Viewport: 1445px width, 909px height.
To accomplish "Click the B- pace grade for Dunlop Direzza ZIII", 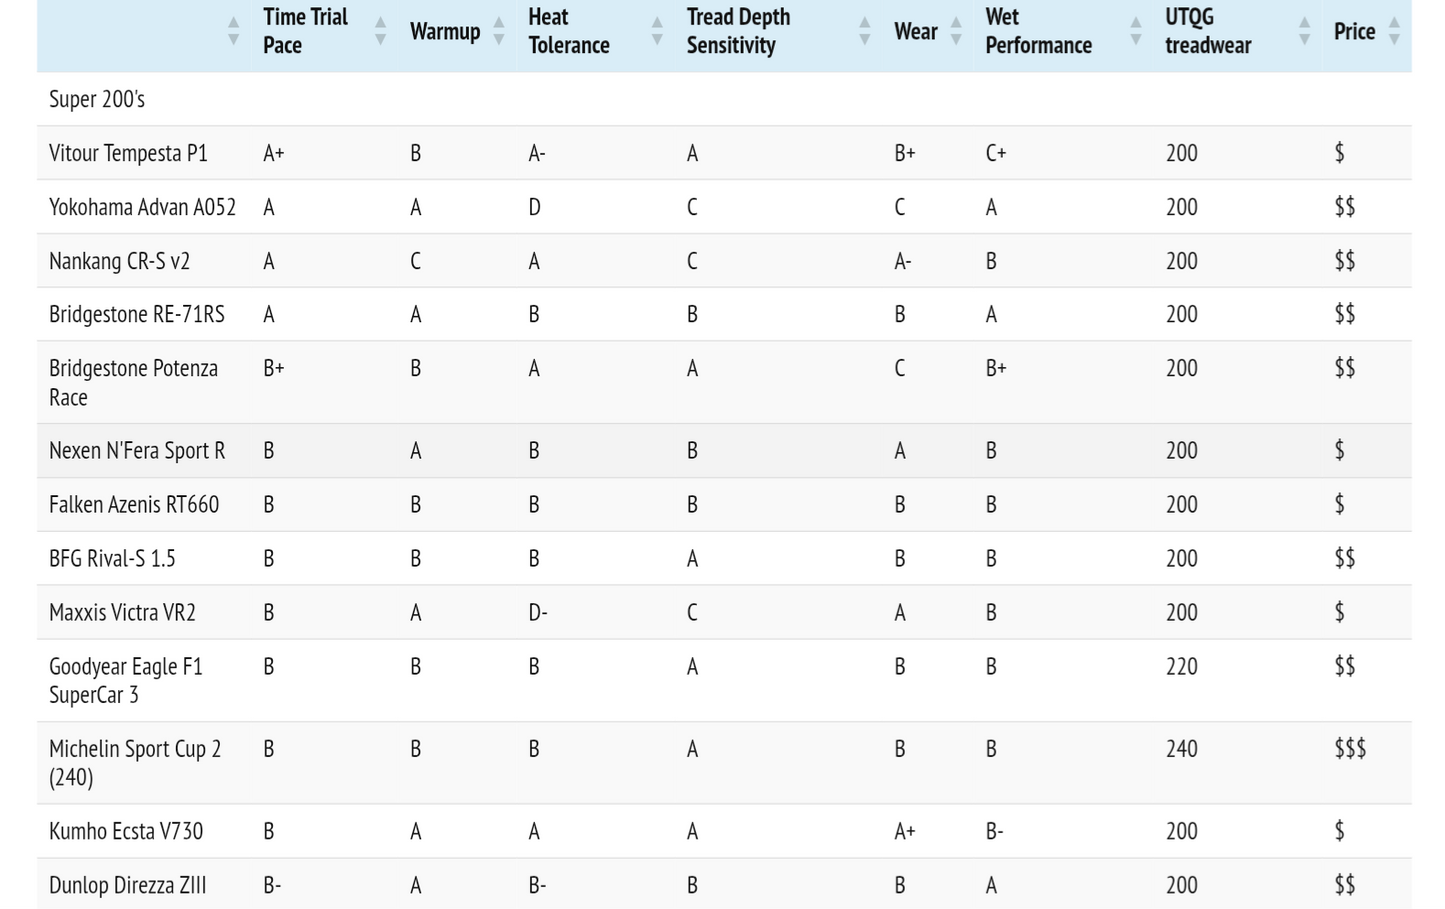I will (272, 885).
